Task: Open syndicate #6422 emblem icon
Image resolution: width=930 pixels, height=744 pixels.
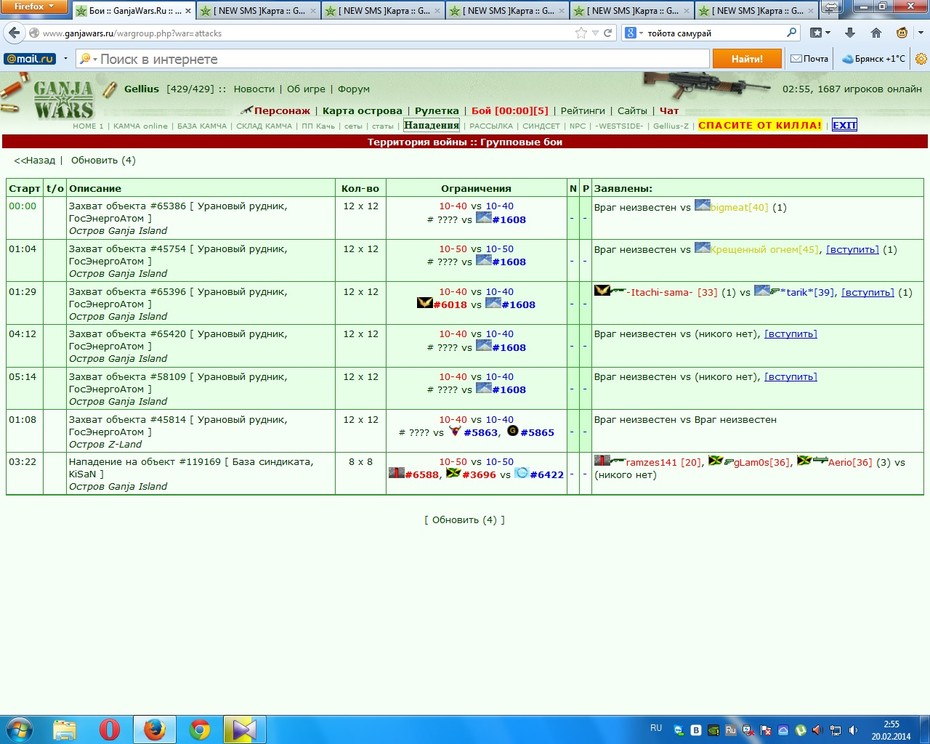Action: [x=521, y=473]
